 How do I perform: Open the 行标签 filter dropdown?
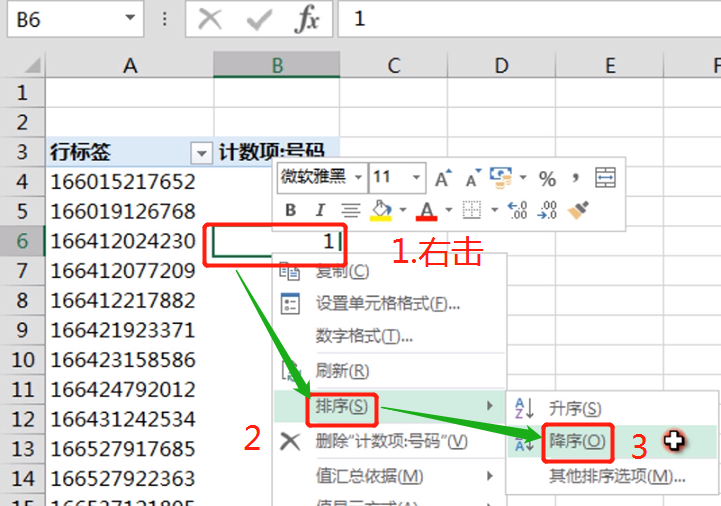coord(201,153)
